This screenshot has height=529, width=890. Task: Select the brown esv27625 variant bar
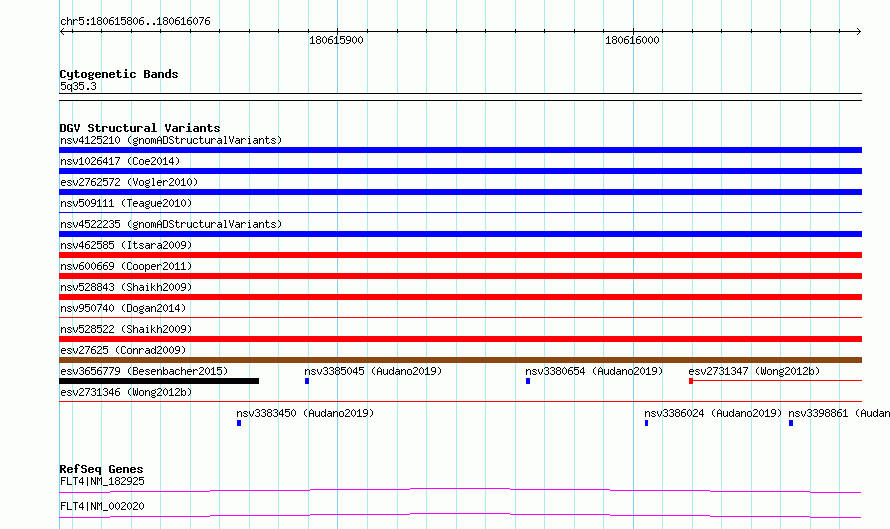[x=460, y=360]
